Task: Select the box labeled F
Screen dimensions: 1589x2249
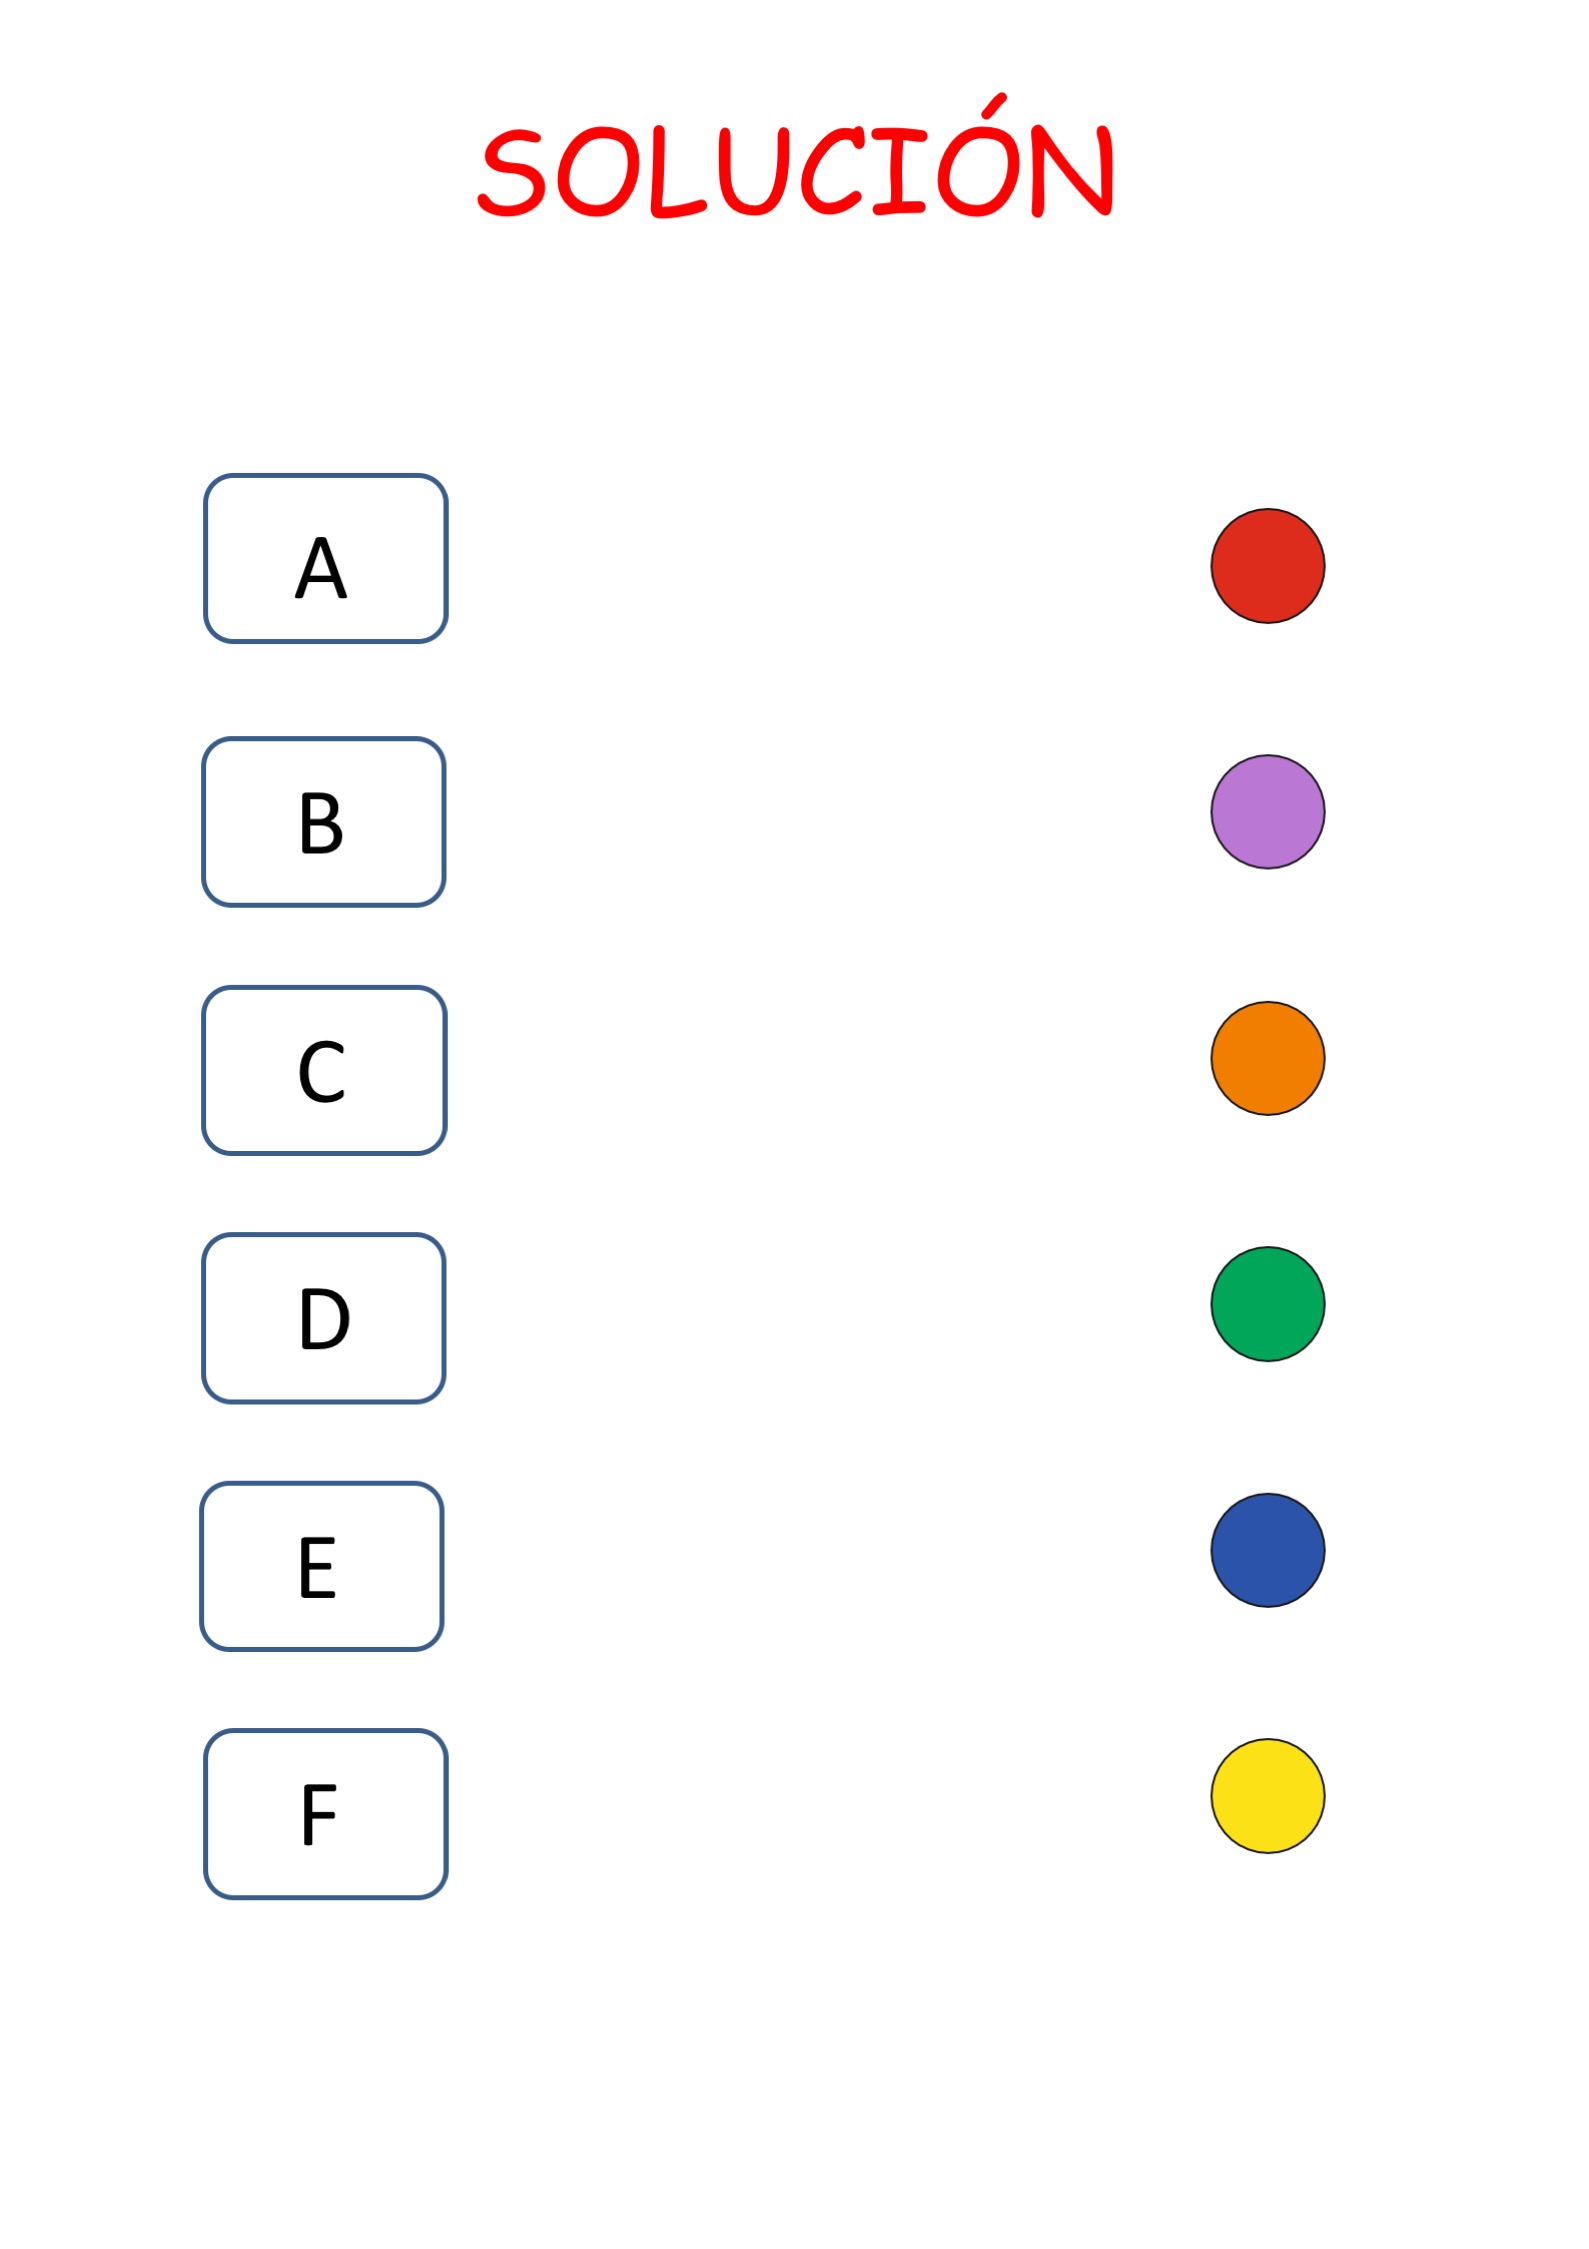Action: click(x=325, y=1814)
